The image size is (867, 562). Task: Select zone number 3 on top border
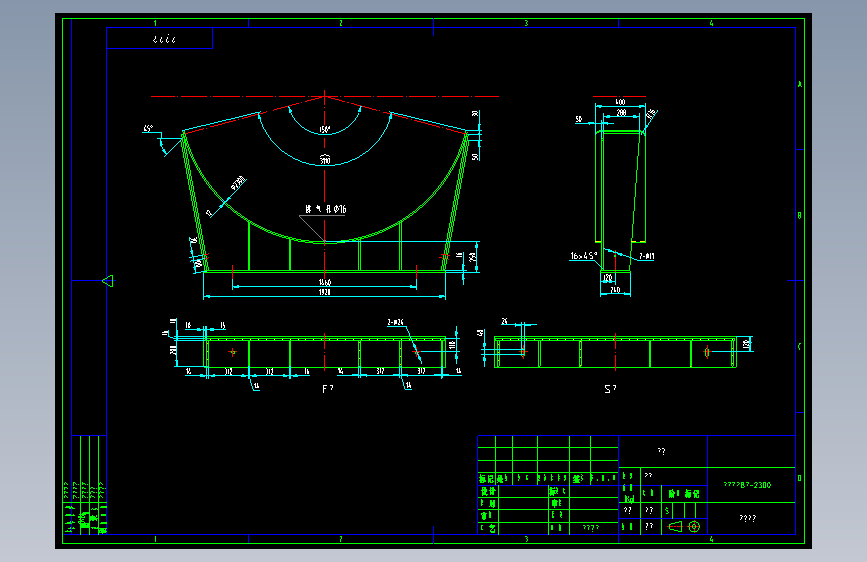526,23
